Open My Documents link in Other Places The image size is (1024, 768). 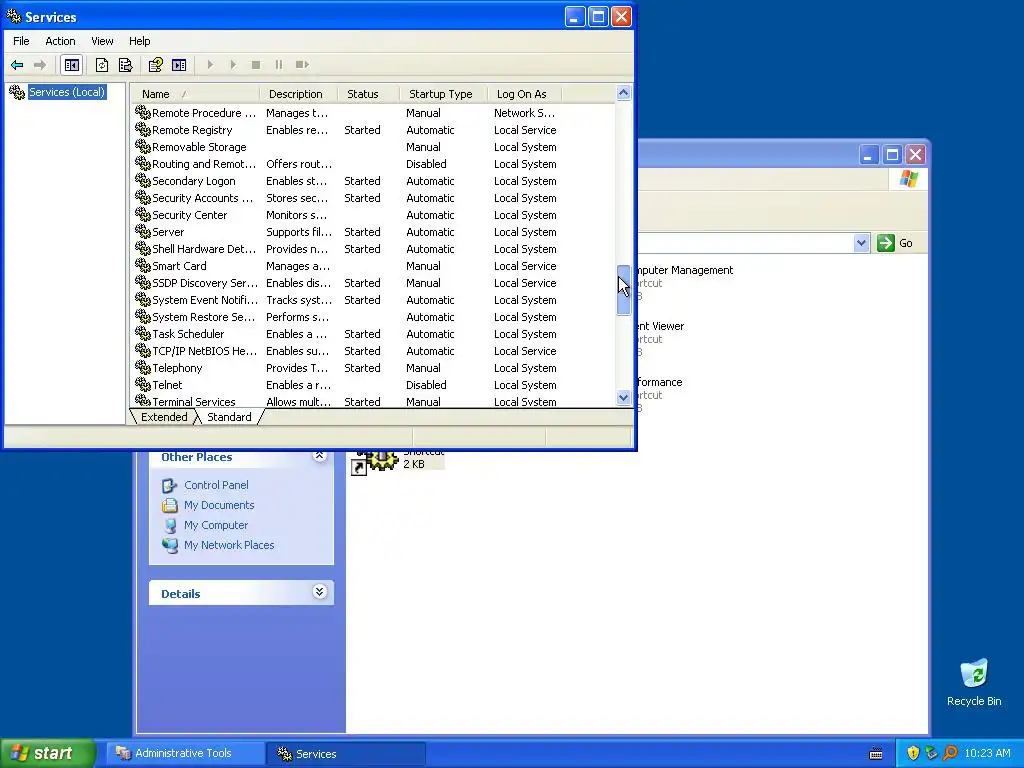(219, 505)
